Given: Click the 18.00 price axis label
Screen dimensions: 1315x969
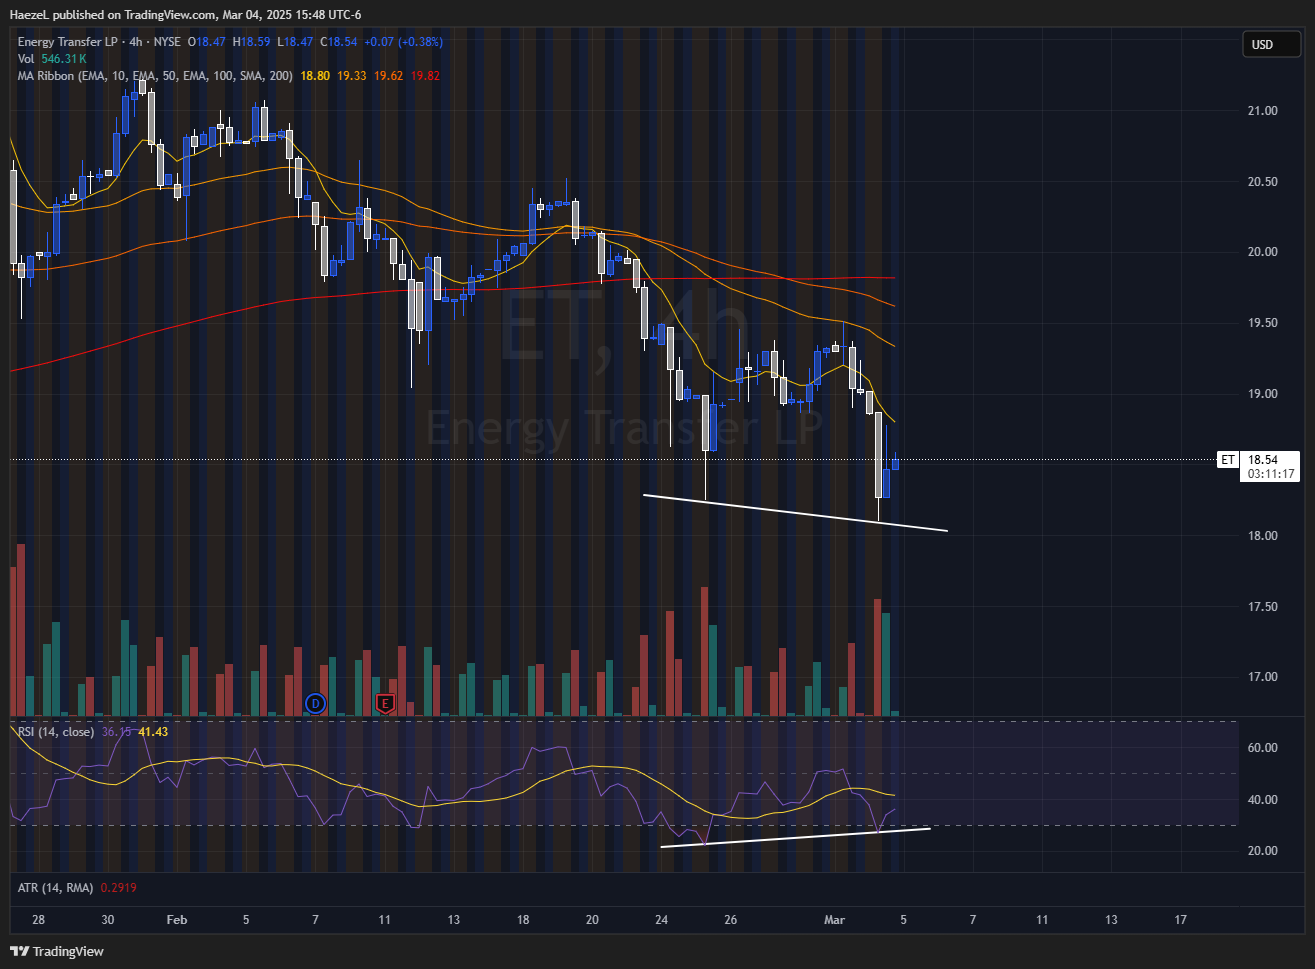Looking at the screenshot, I should [1262, 536].
